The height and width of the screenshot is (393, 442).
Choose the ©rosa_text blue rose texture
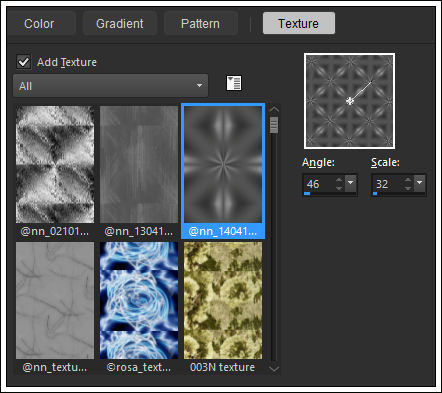(139, 300)
